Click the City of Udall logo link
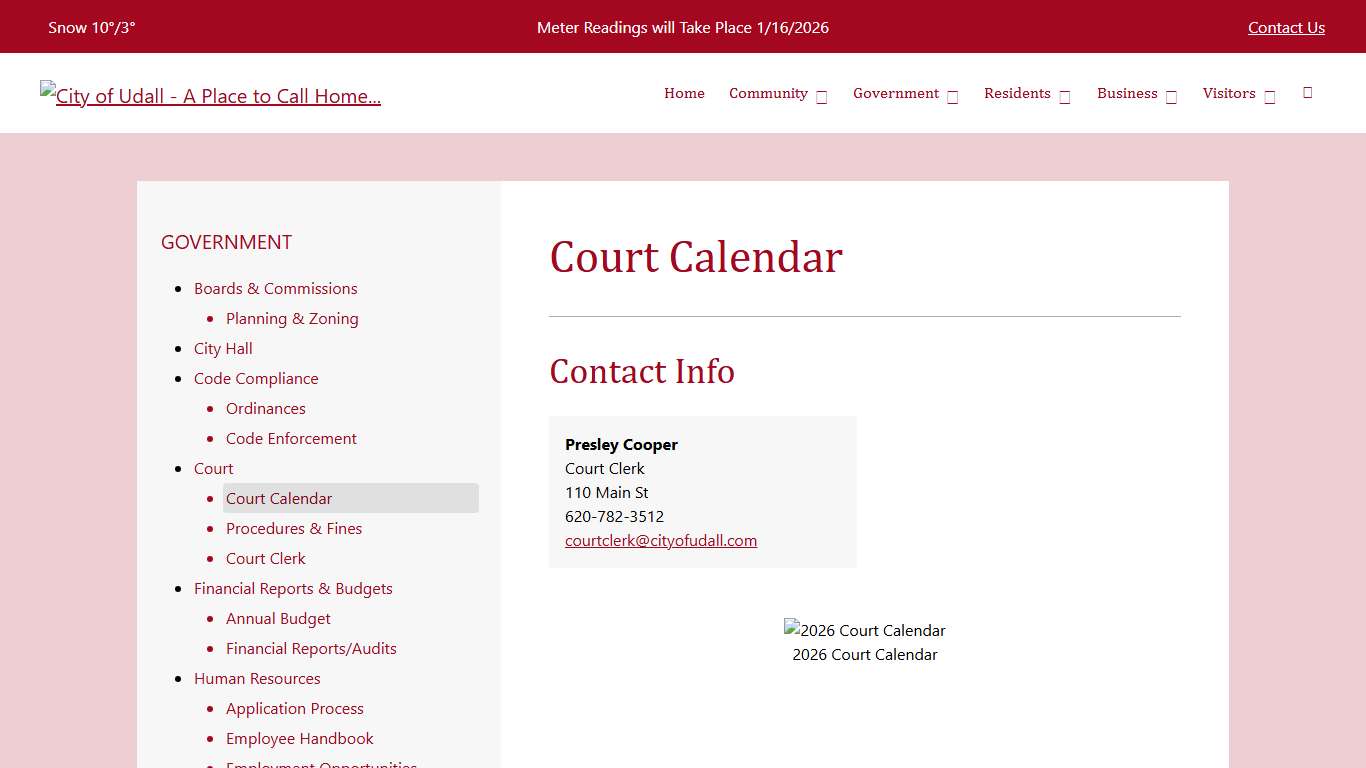This screenshot has width=1366, height=768. [210, 95]
